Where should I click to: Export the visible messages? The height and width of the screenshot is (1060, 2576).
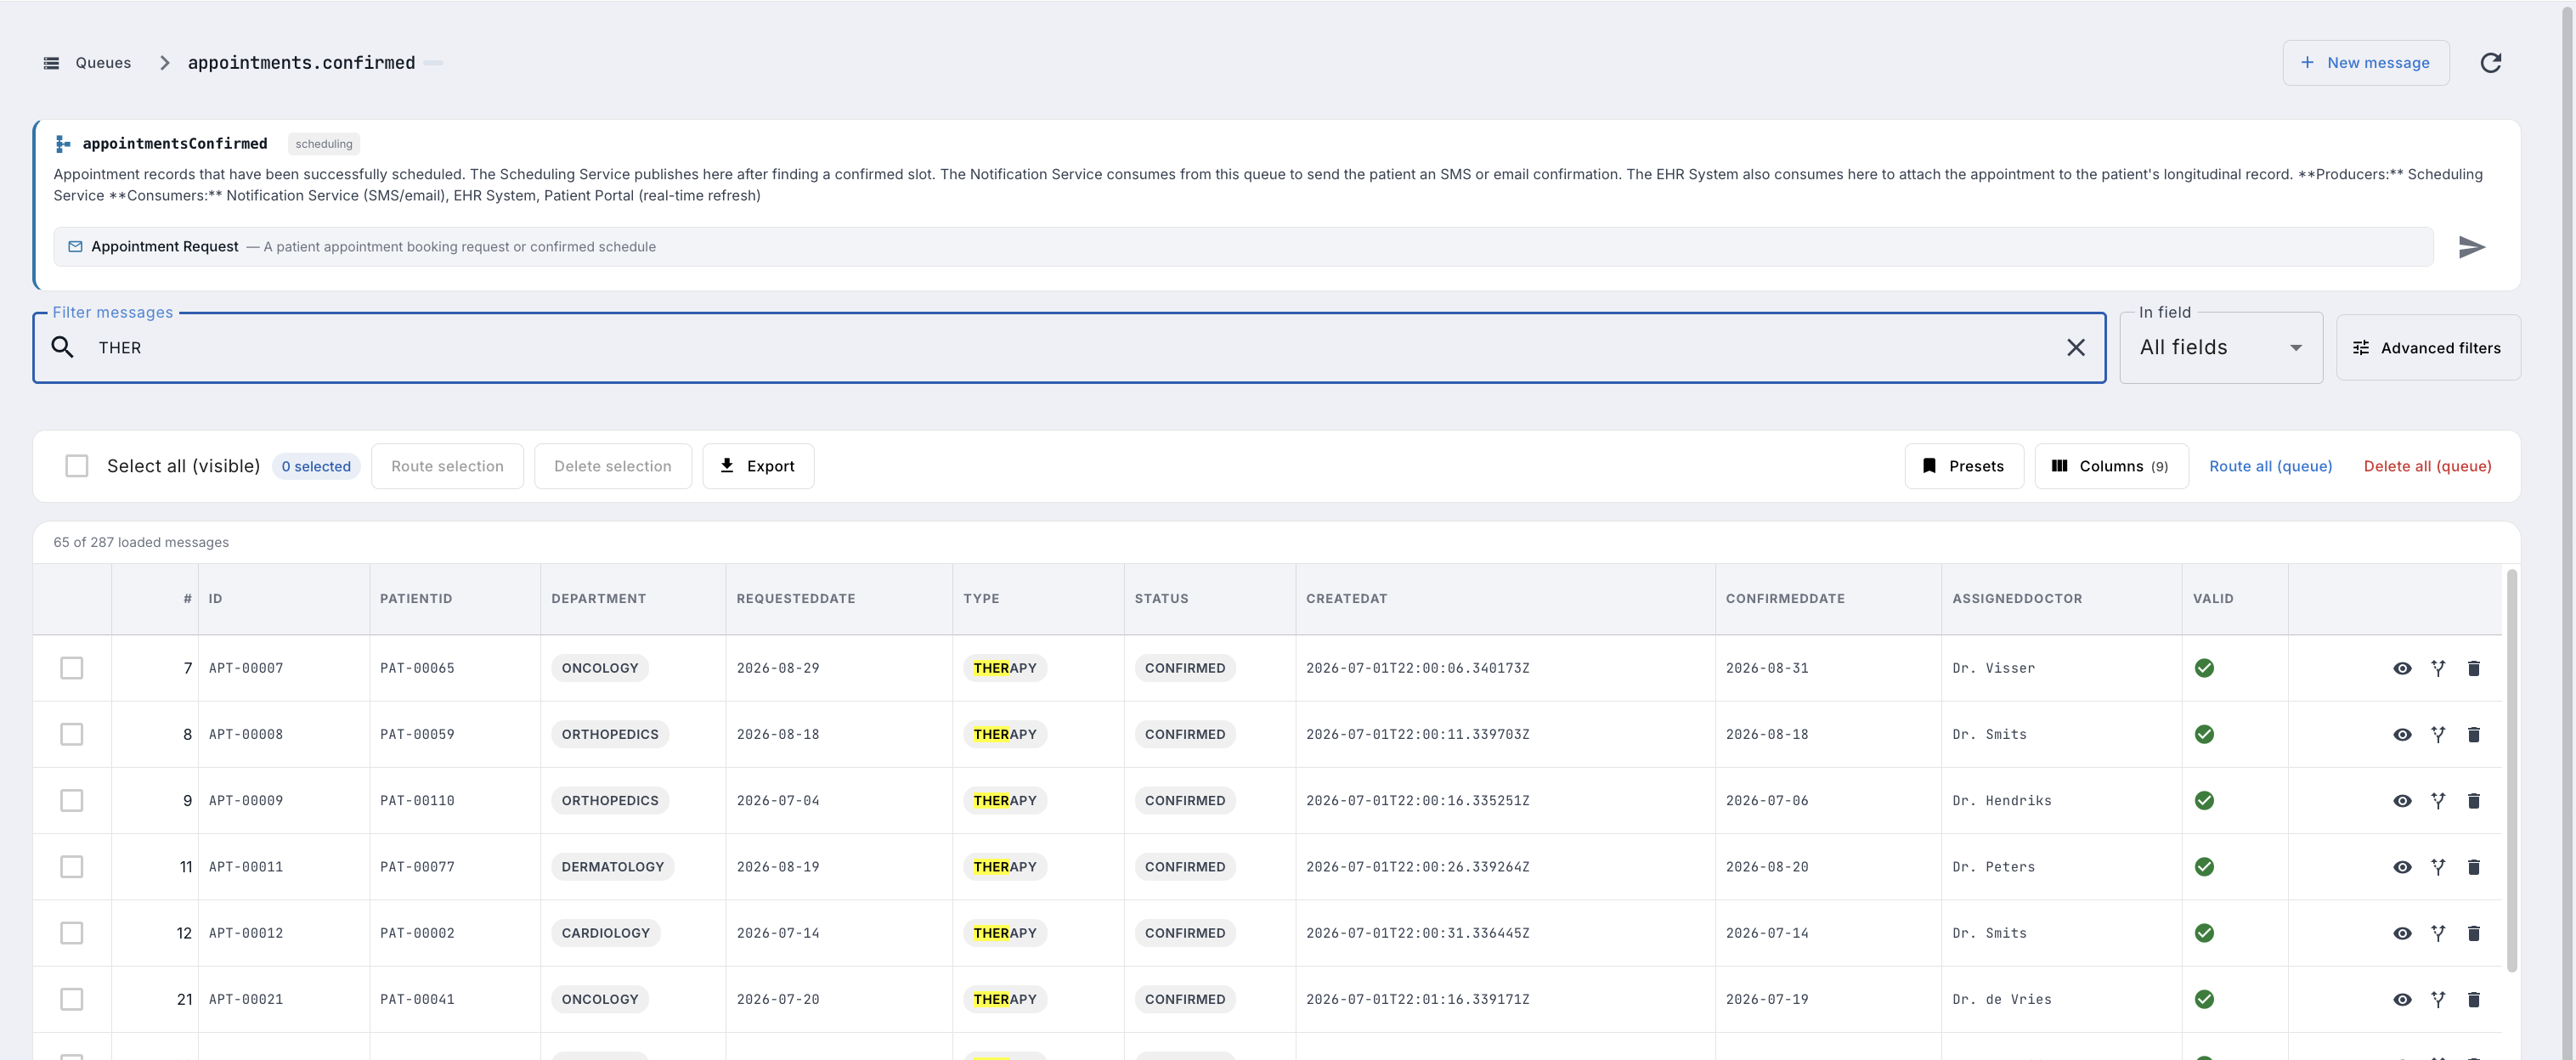[x=758, y=466]
